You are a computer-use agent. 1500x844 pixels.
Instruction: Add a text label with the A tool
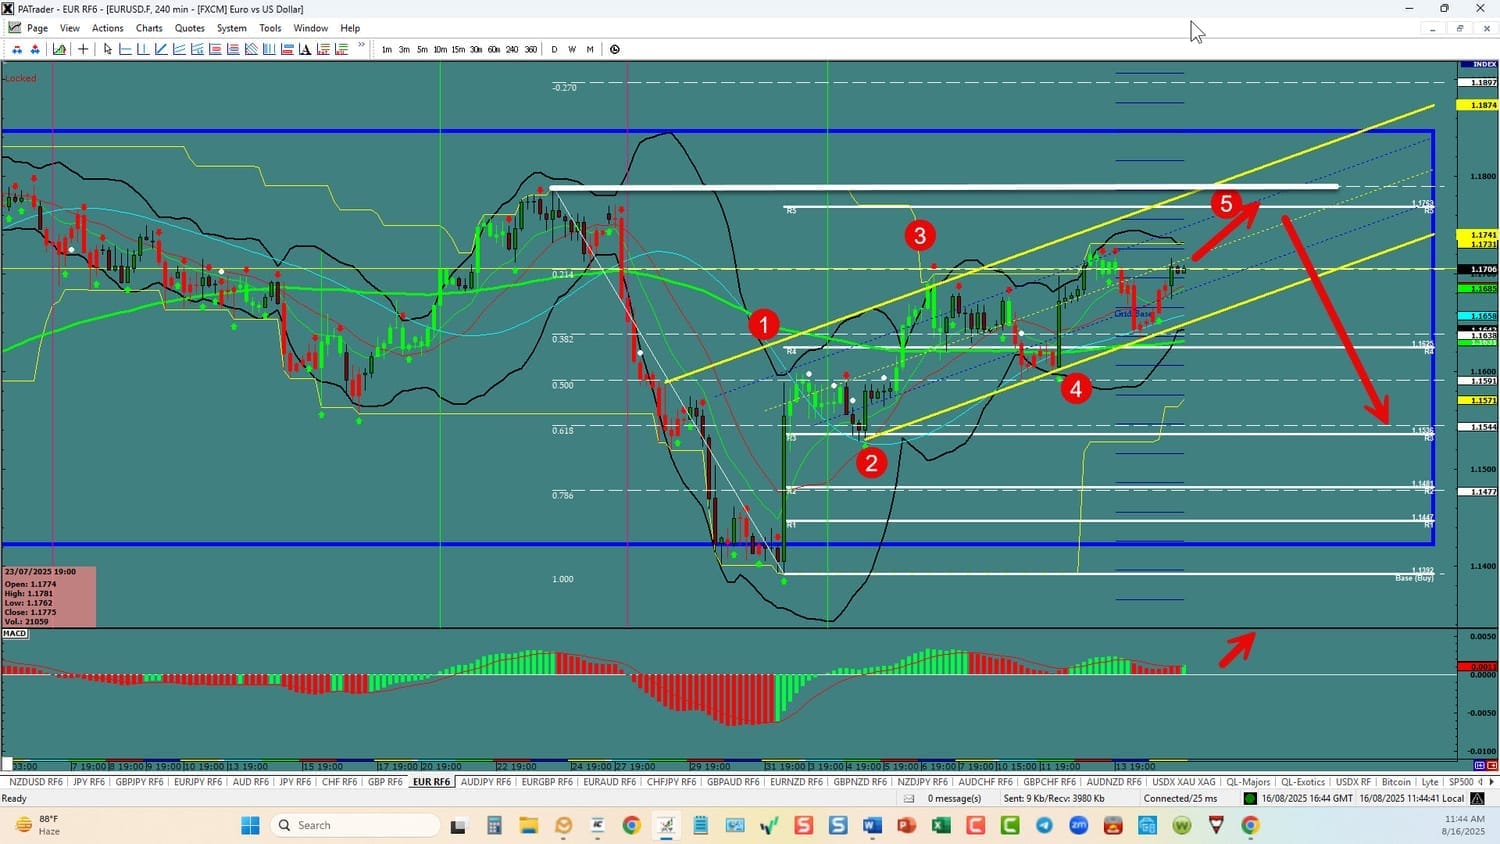pyautogui.click(x=305, y=49)
